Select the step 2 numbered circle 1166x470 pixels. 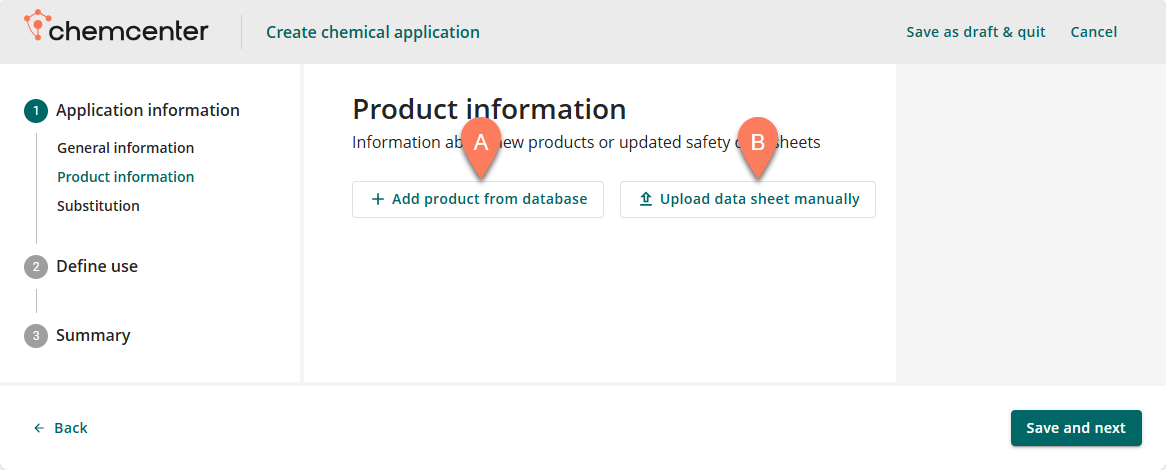36,267
